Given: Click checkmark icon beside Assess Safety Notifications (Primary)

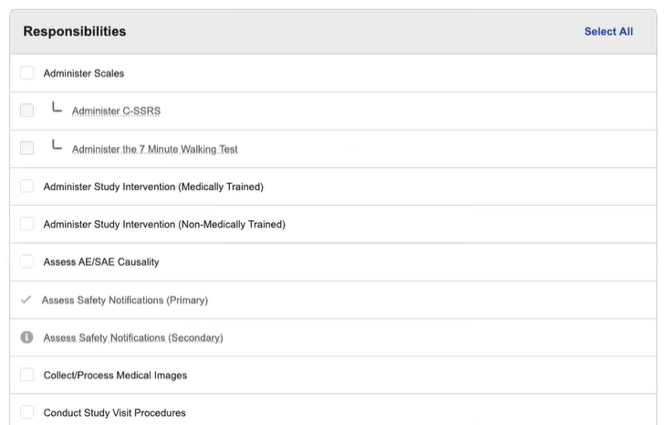Looking at the screenshot, I should pos(26,300).
